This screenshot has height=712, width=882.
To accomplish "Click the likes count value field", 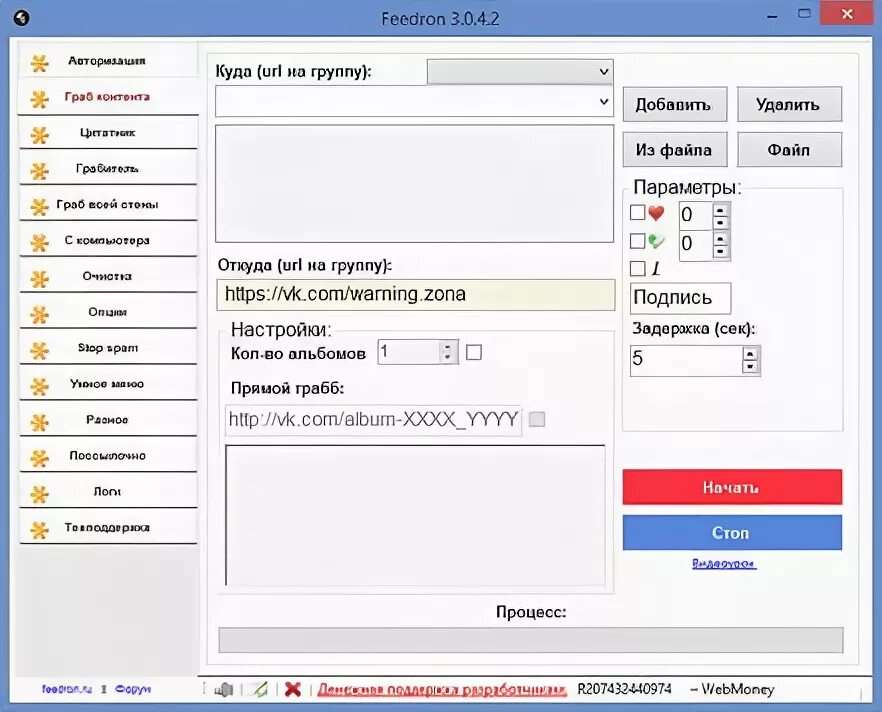I will pyautogui.click(x=696, y=215).
